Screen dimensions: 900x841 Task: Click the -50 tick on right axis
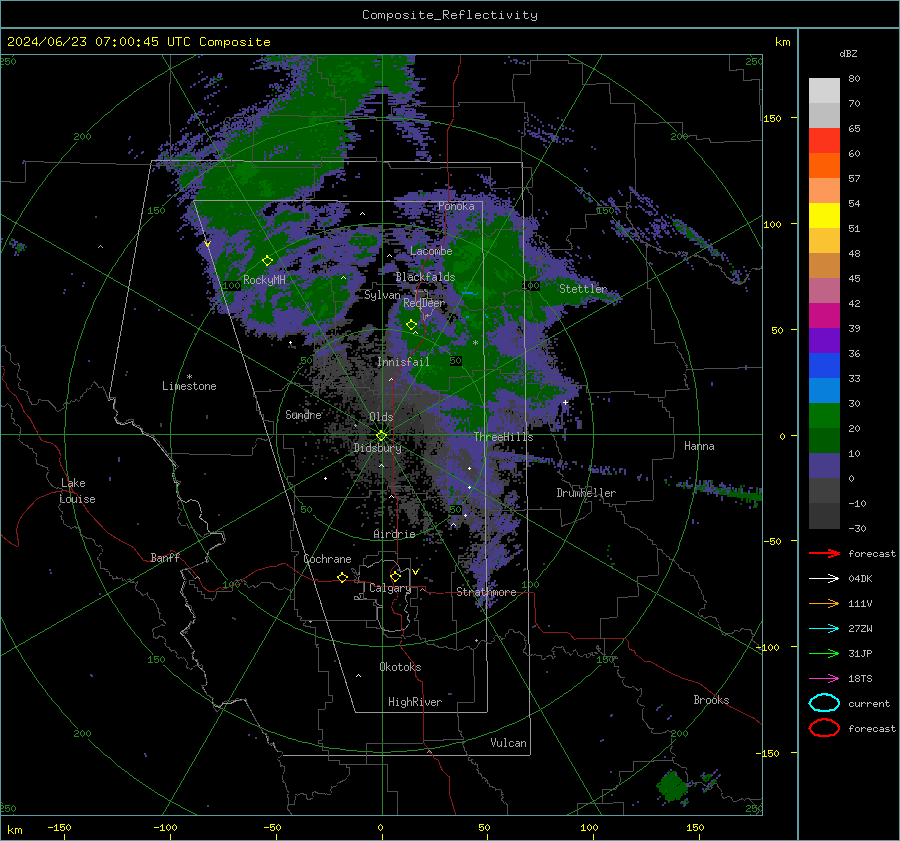[772, 541]
